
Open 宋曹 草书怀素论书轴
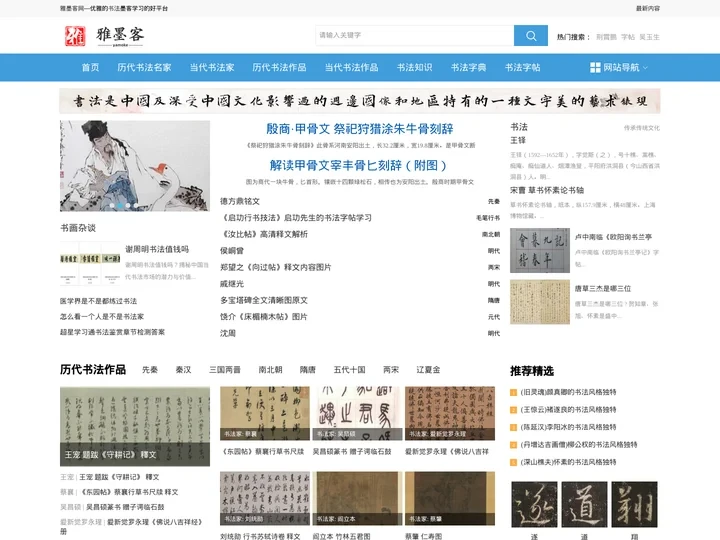(x=547, y=191)
